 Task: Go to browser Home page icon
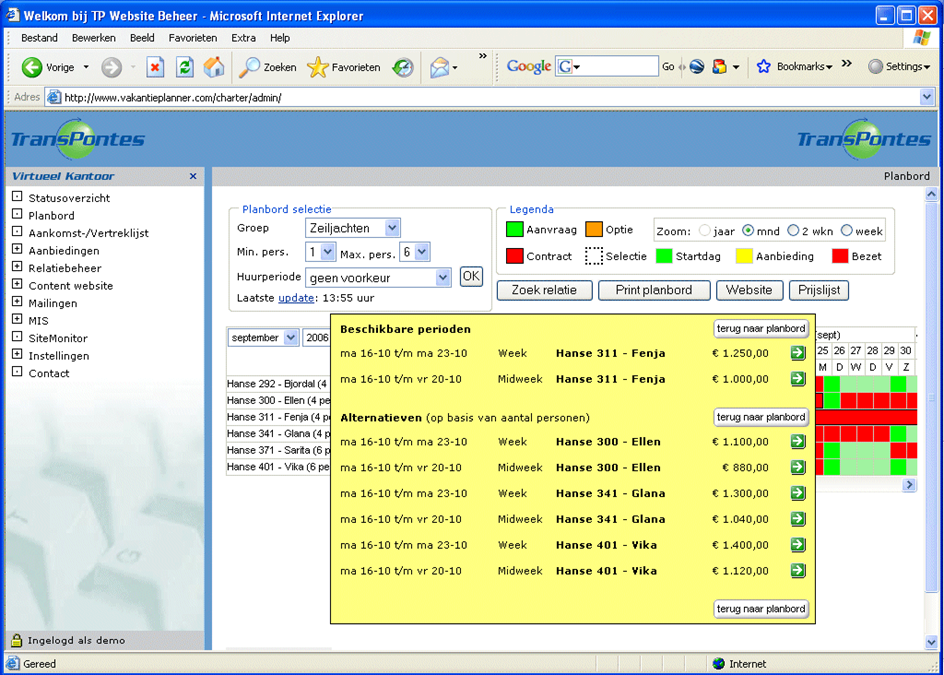point(214,67)
